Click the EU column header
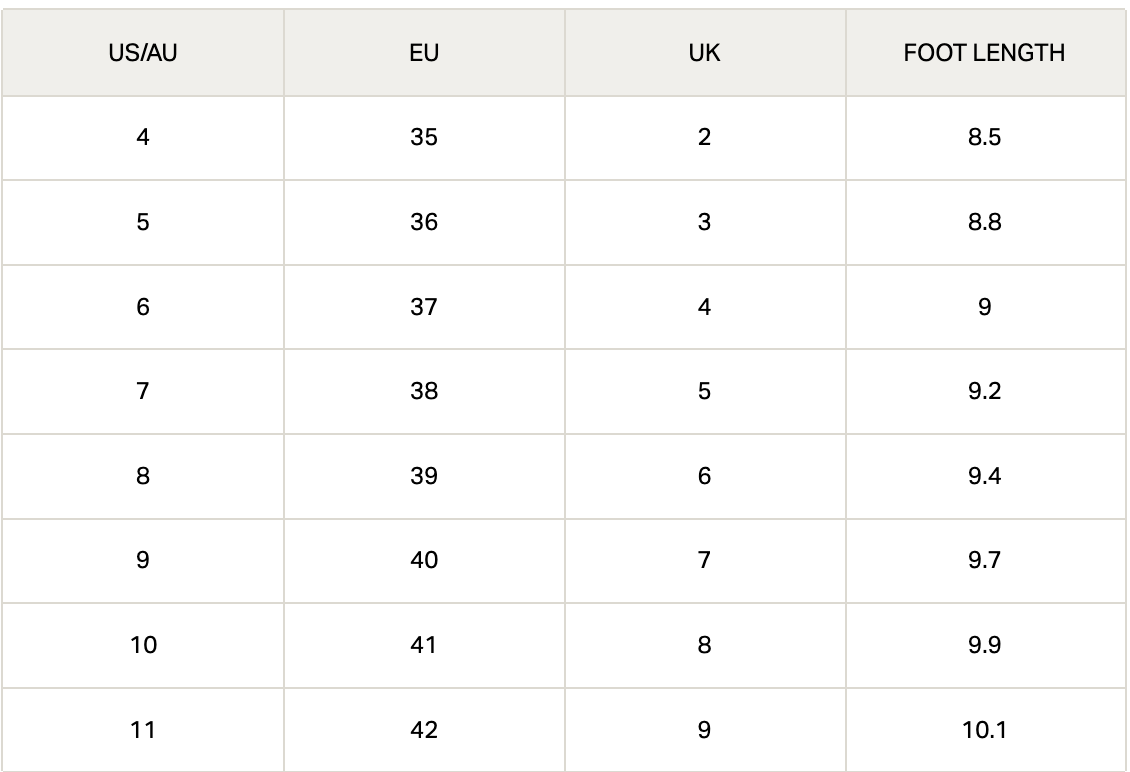Screen dimensions: 1130x772 click(424, 53)
